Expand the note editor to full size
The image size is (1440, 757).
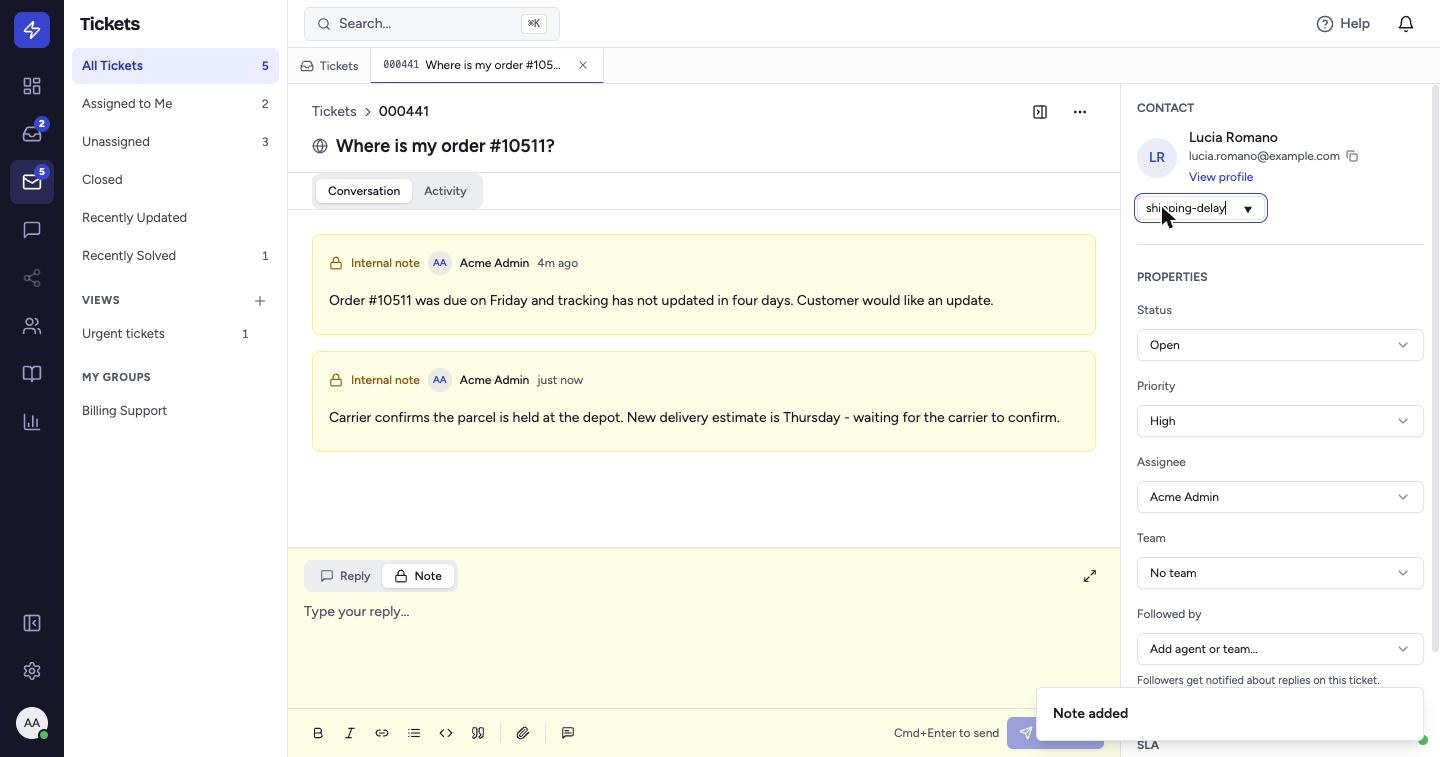pos(1090,576)
